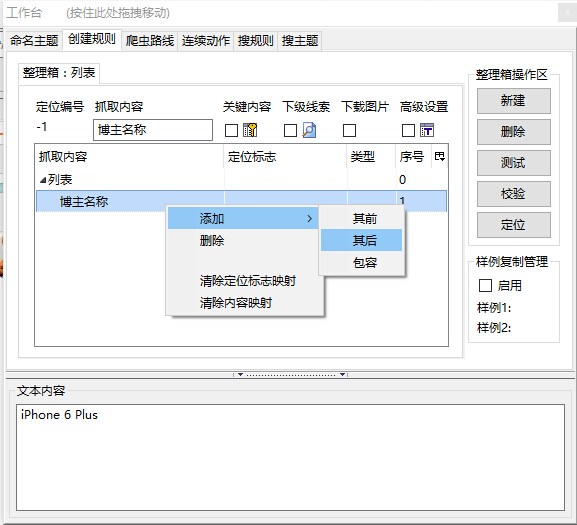This screenshot has width=577, height=525.
Task: Open the key content settings icon
Action: tap(250, 130)
